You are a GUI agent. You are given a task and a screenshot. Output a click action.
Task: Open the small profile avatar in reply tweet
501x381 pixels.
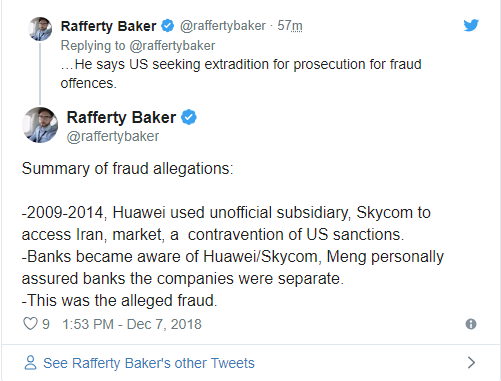click(x=40, y=29)
